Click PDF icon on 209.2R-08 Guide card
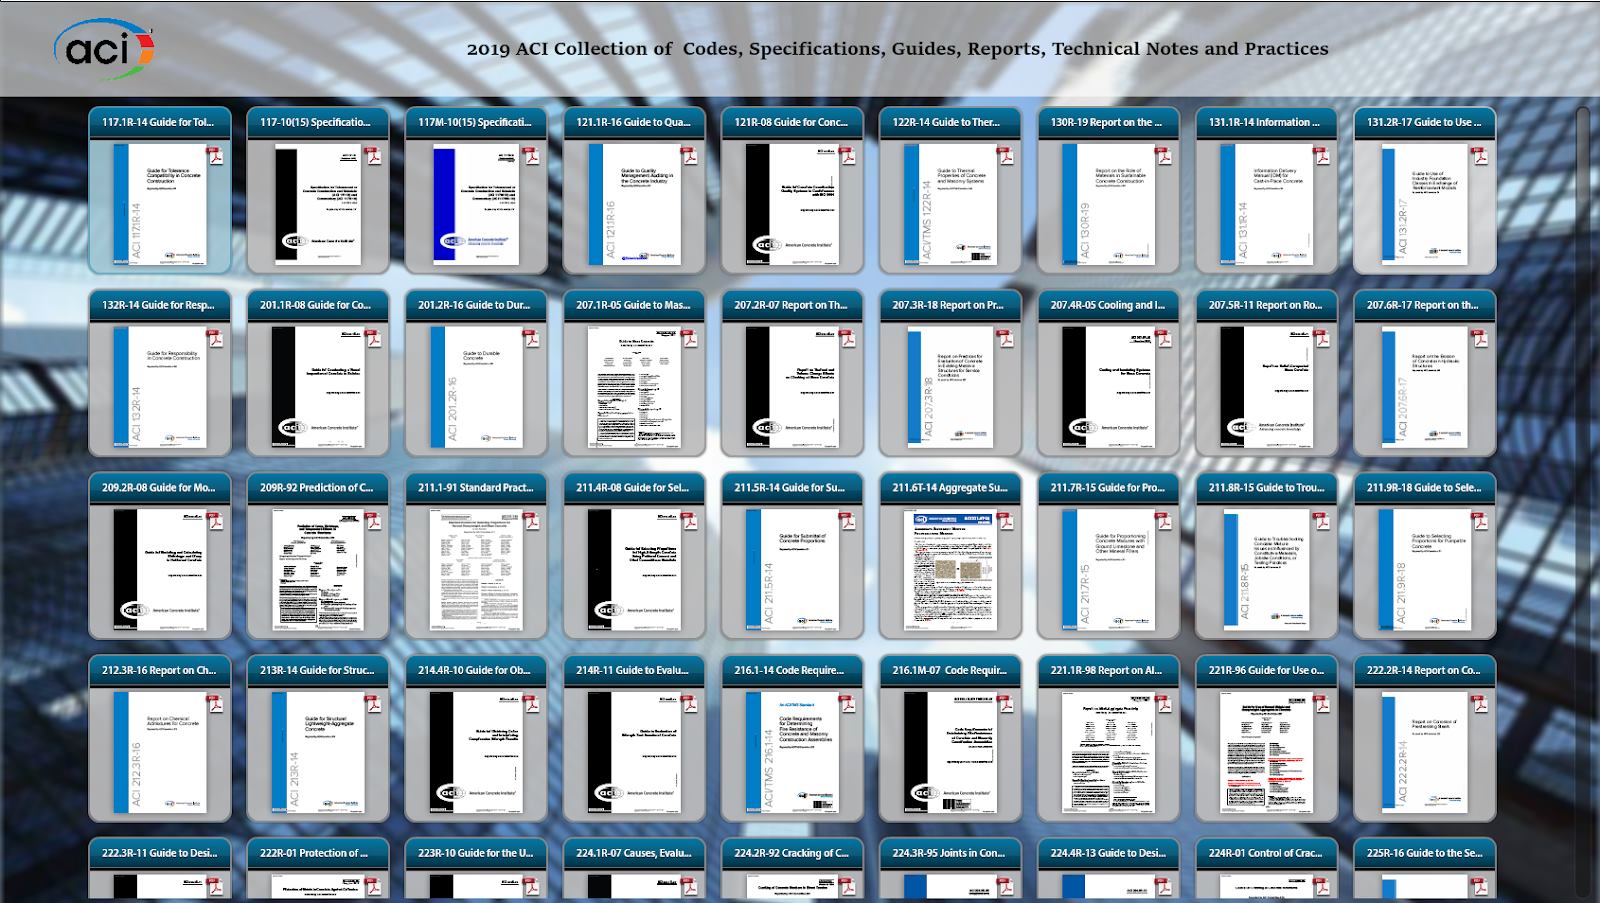 point(215,521)
